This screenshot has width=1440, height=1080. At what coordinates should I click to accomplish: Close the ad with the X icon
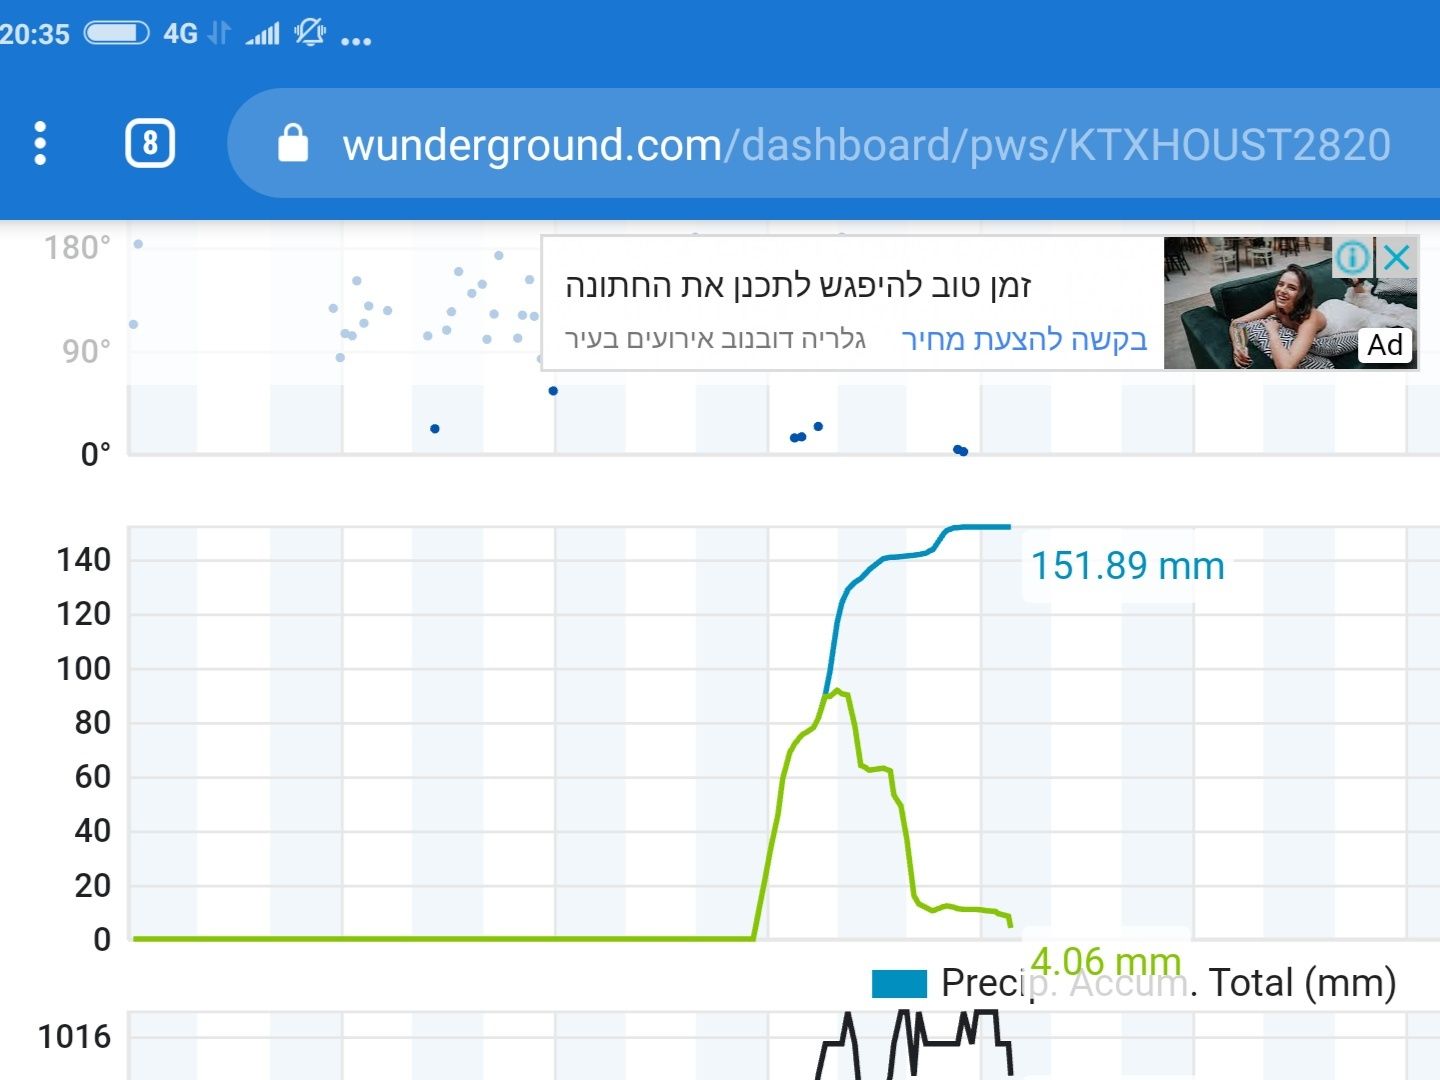click(x=1397, y=257)
